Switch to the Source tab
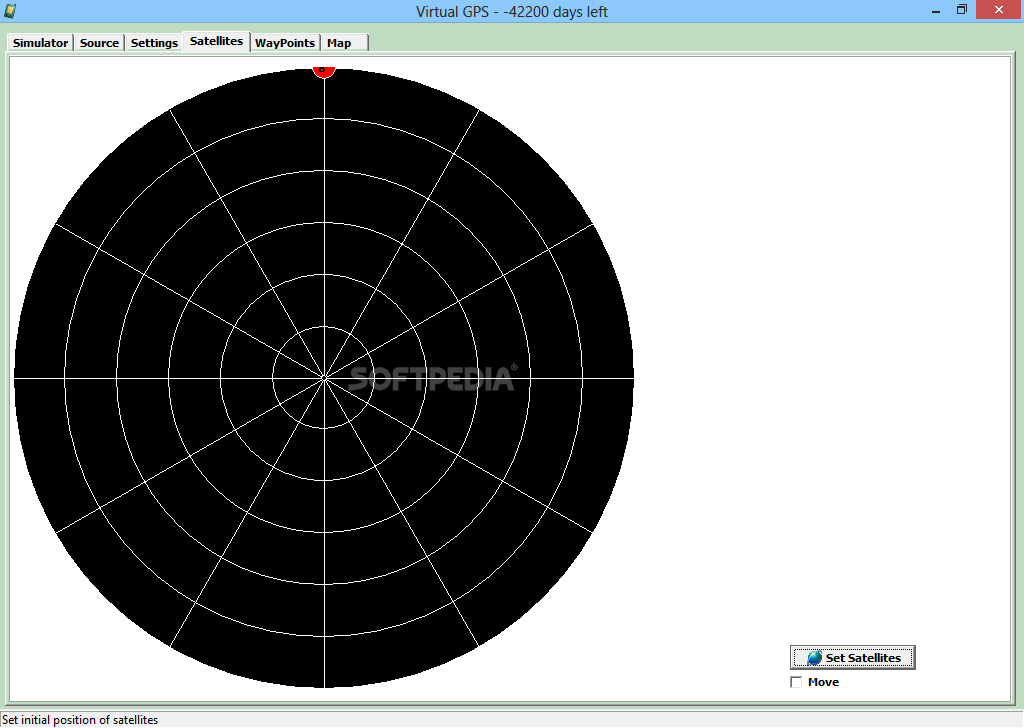This screenshot has width=1024, height=728. (x=99, y=42)
